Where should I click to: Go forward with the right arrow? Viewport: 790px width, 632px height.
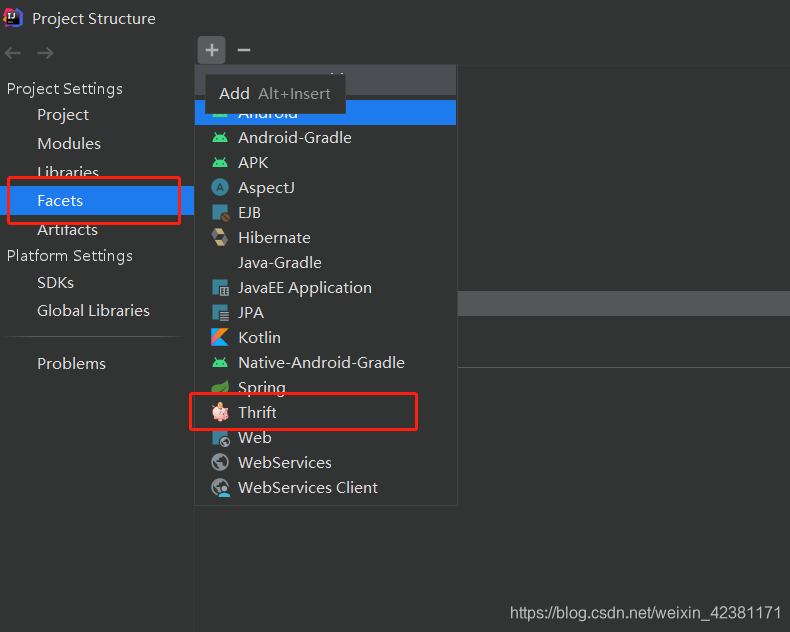click(45, 52)
